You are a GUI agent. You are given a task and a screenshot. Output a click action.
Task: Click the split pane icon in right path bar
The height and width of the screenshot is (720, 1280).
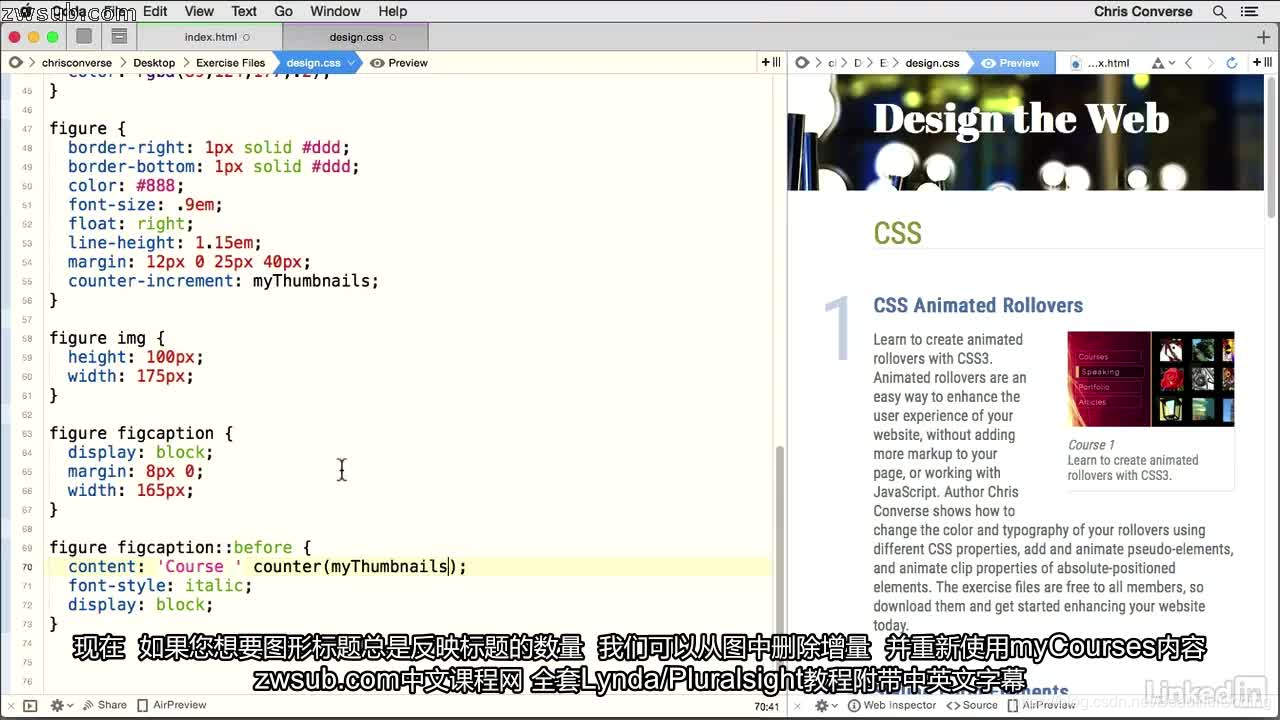pyautogui.click(x=1262, y=62)
